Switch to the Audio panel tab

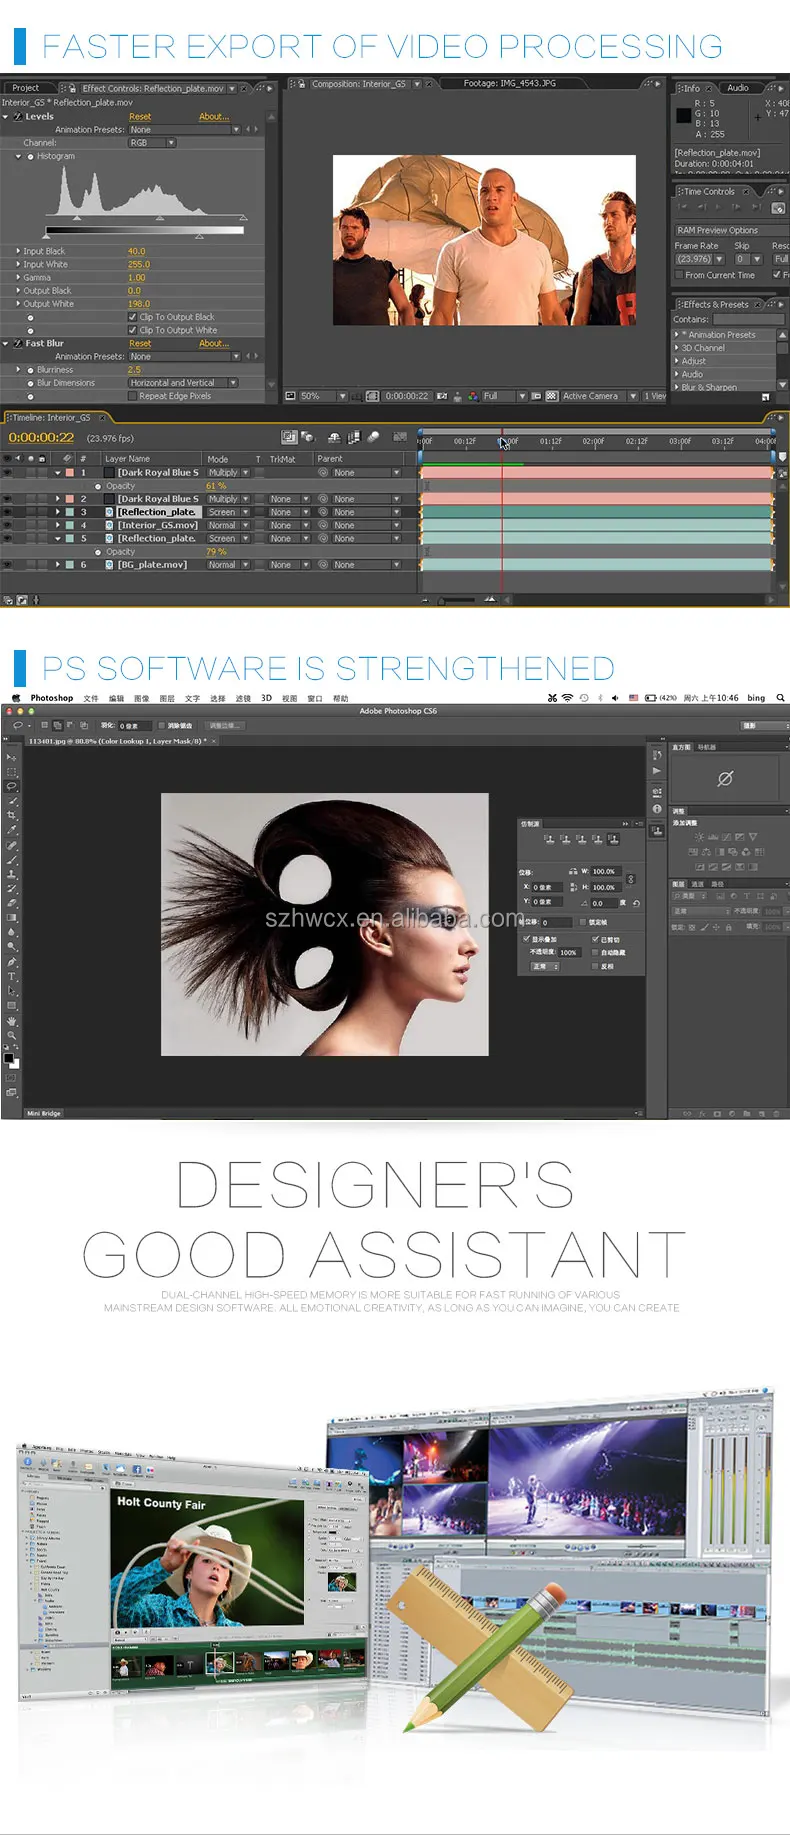[737, 88]
